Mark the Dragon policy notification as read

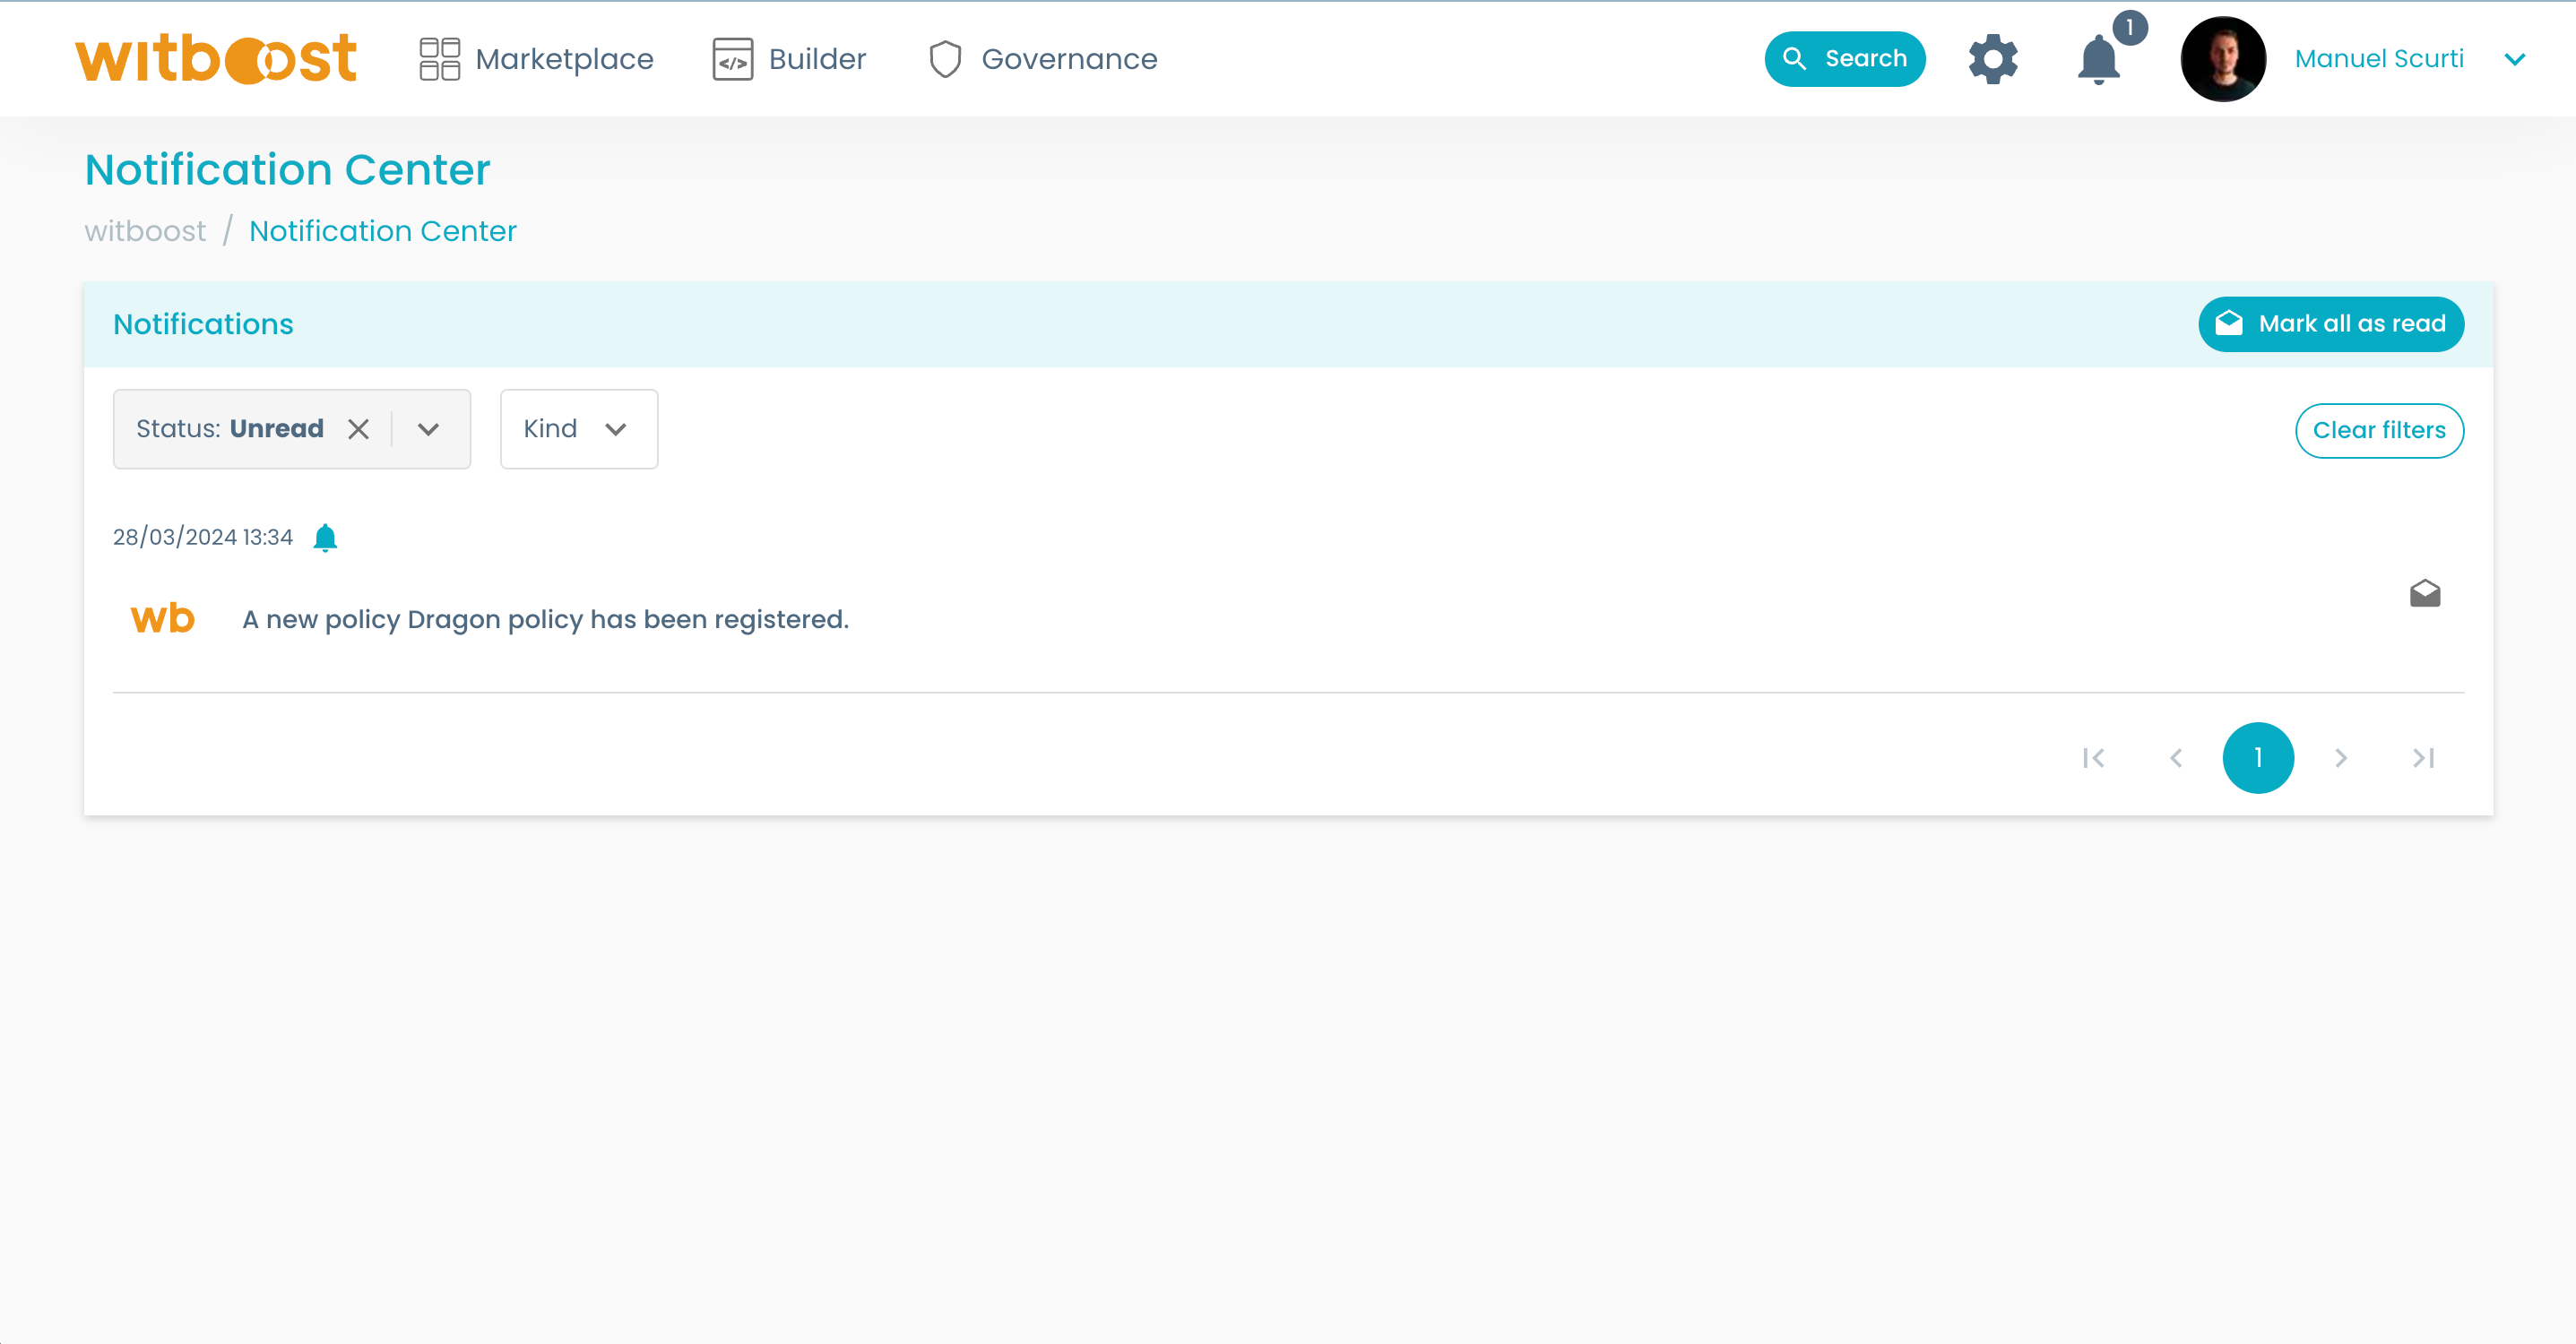coord(2424,594)
